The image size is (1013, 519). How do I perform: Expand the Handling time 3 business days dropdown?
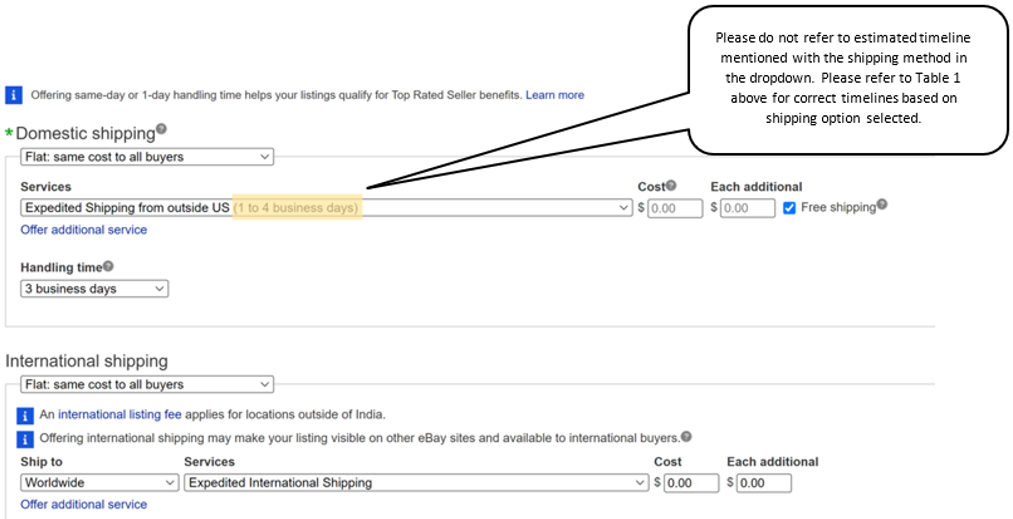click(x=94, y=289)
